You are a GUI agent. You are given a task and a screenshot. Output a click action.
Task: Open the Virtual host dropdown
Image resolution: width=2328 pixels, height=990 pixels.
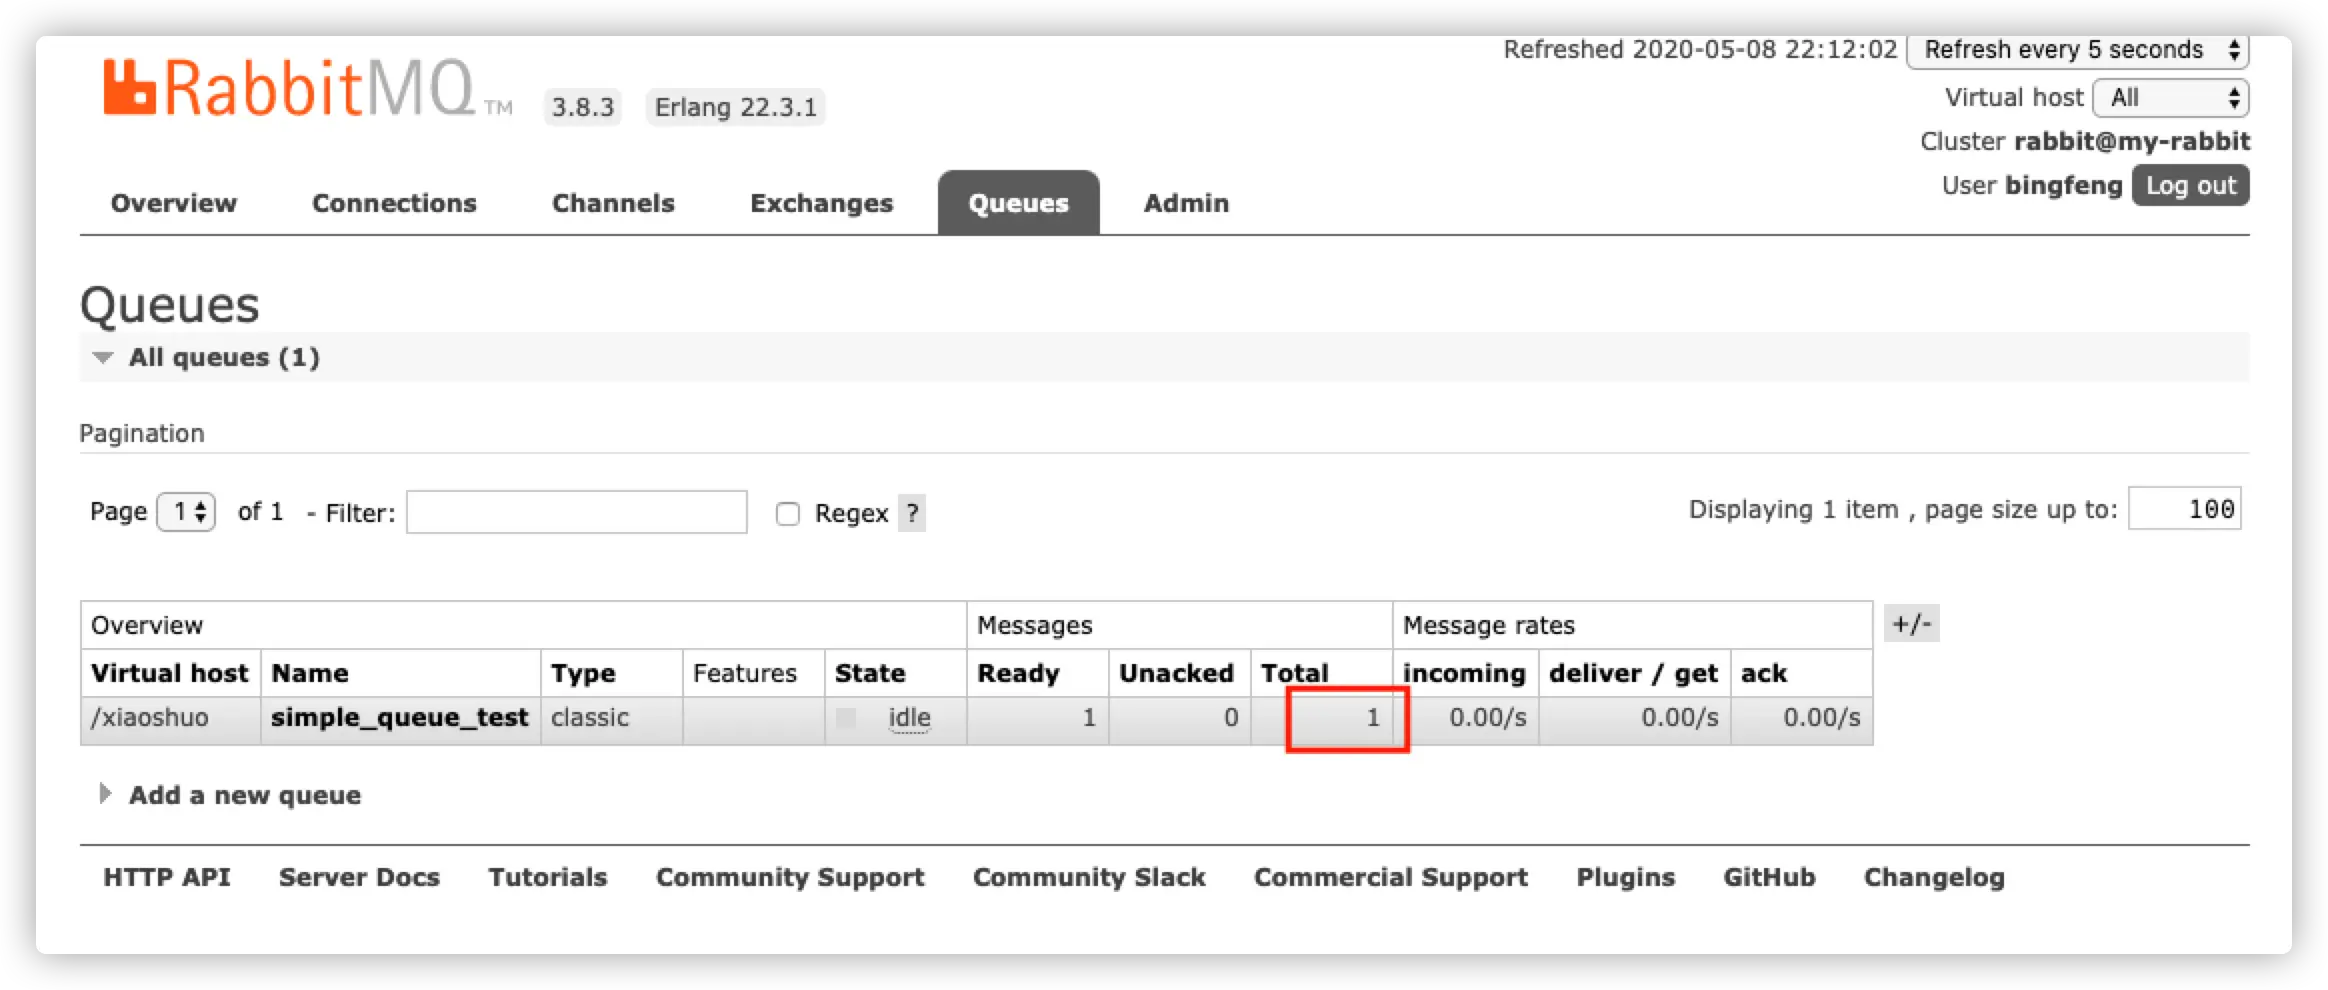coord(2171,98)
